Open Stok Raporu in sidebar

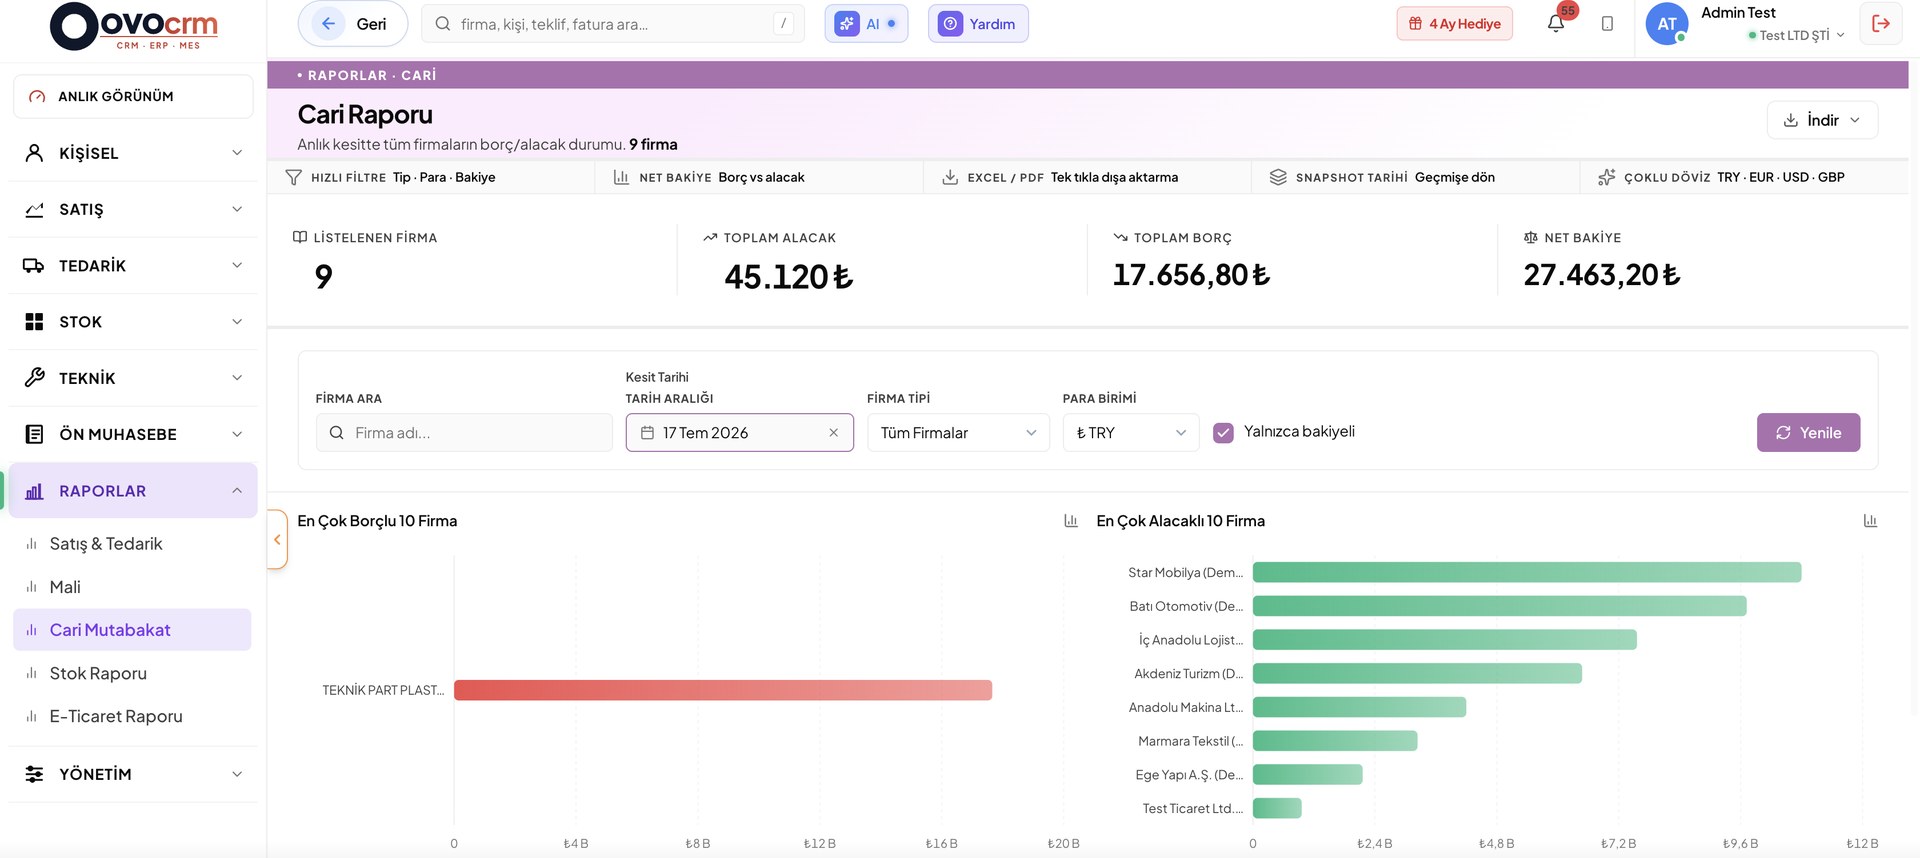point(98,673)
